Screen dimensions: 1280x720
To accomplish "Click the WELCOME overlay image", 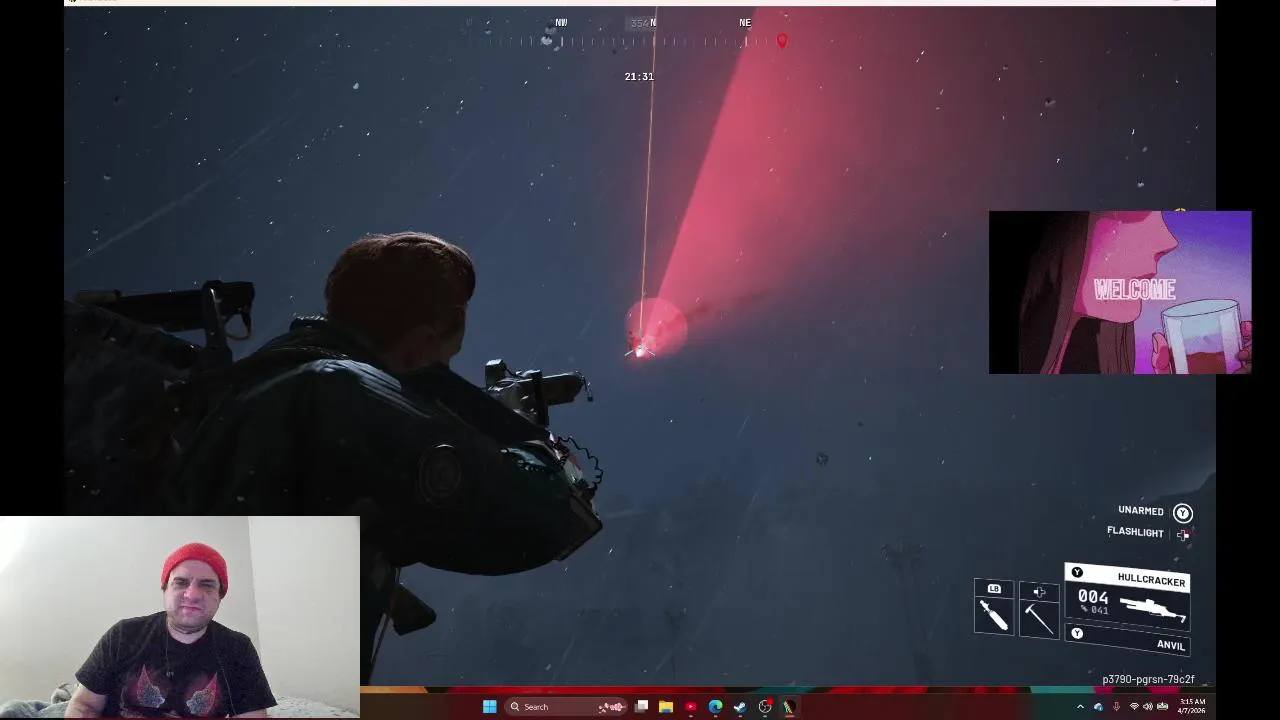I will 1120,292.
